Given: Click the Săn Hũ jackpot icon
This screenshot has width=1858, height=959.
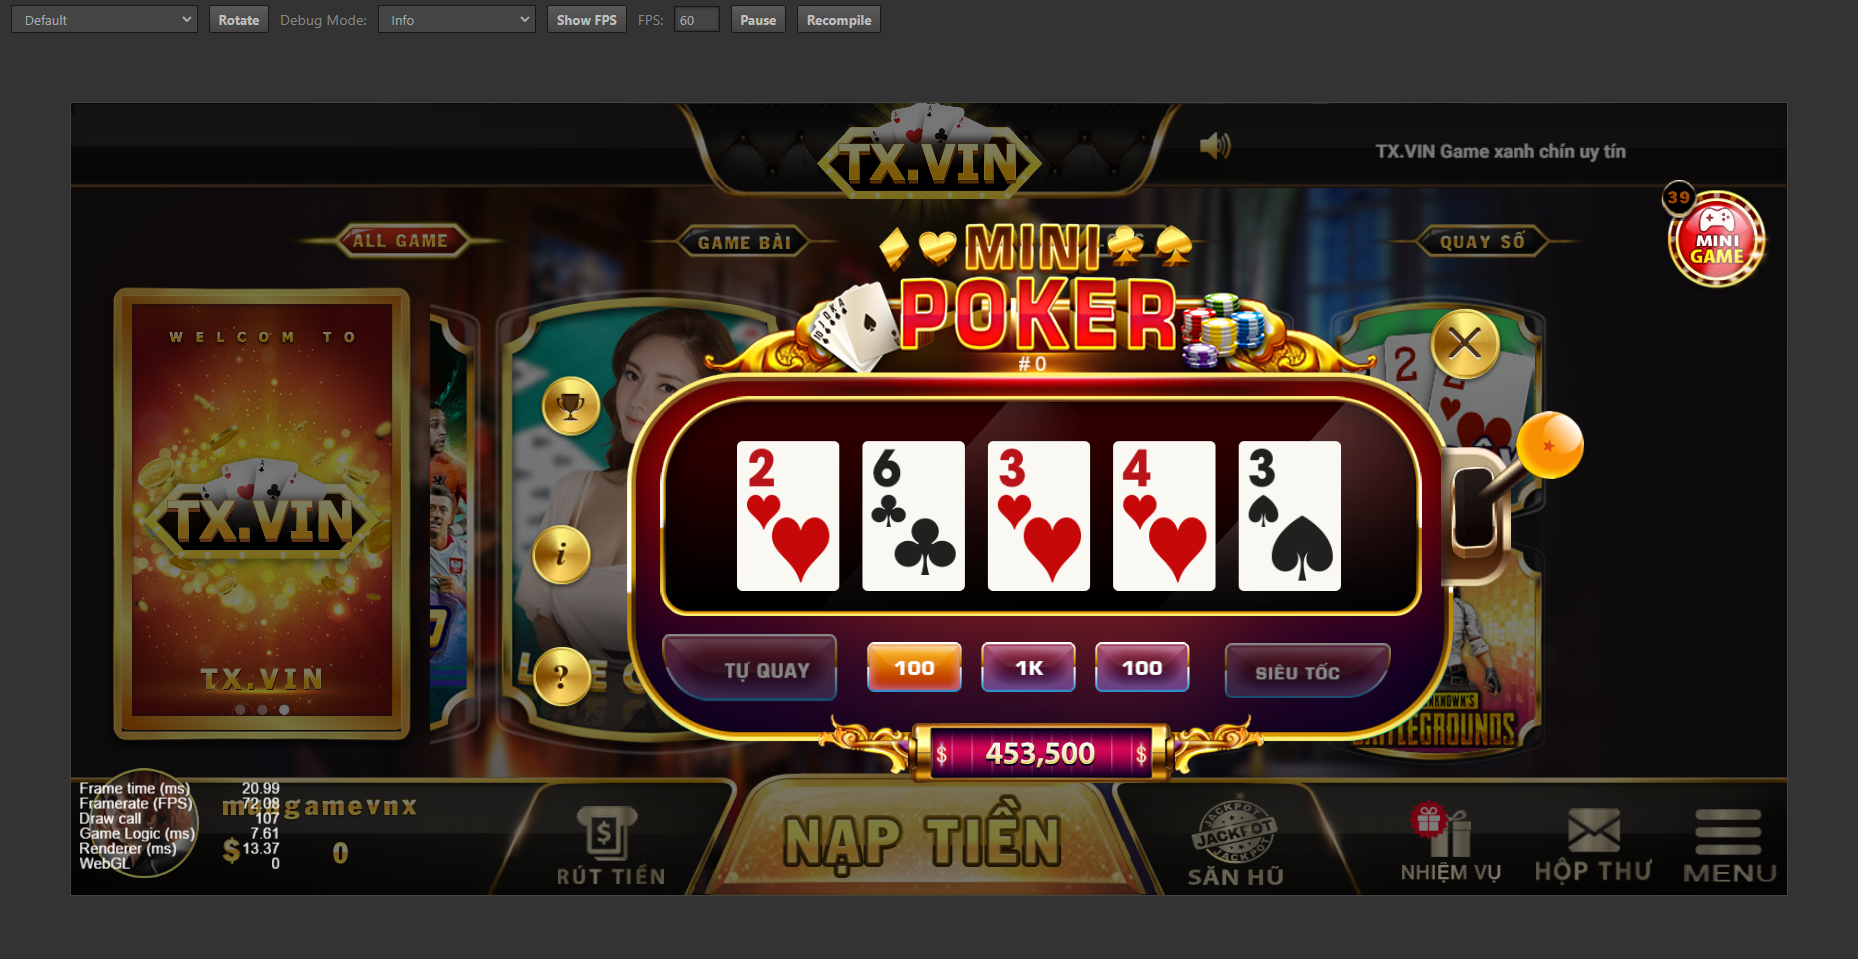Looking at the screenshot, I should point(1235,843).
